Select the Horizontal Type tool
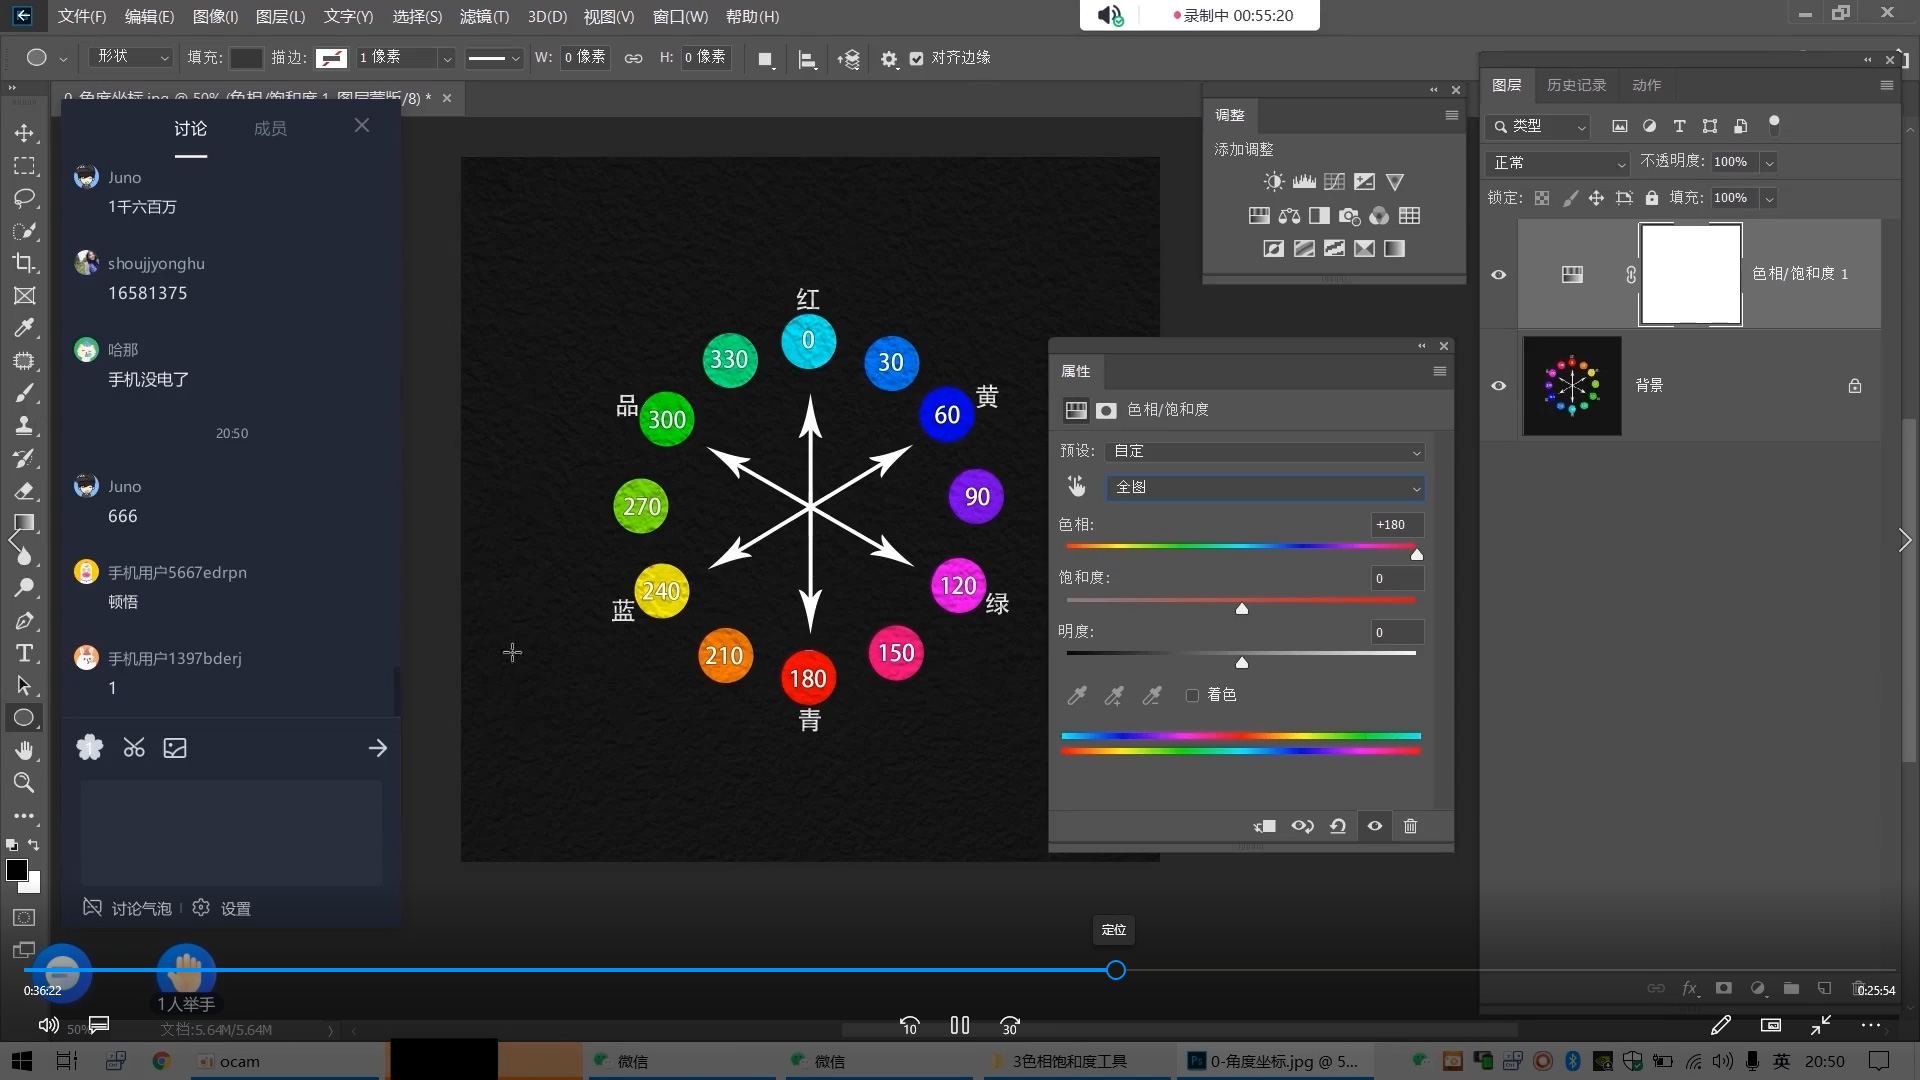 [24, 653]
